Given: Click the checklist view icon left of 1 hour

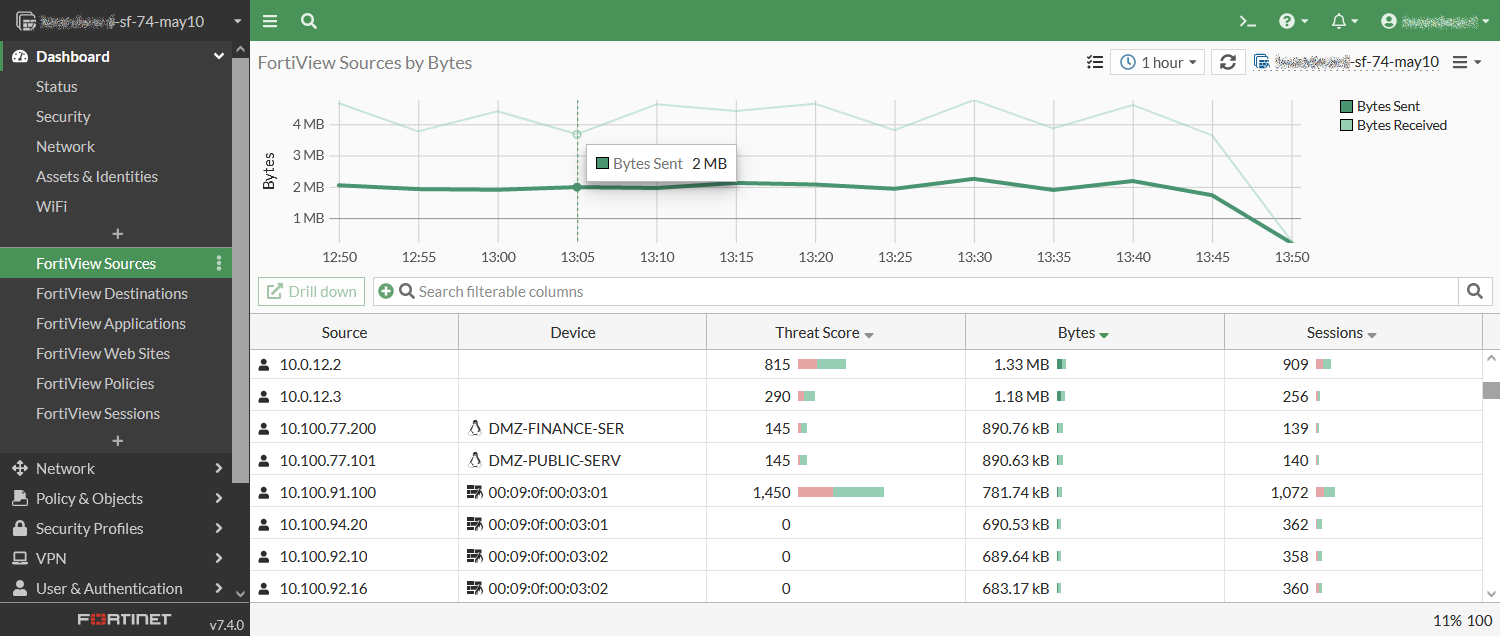Looking at the screenshot, I should pos(1094,62).
